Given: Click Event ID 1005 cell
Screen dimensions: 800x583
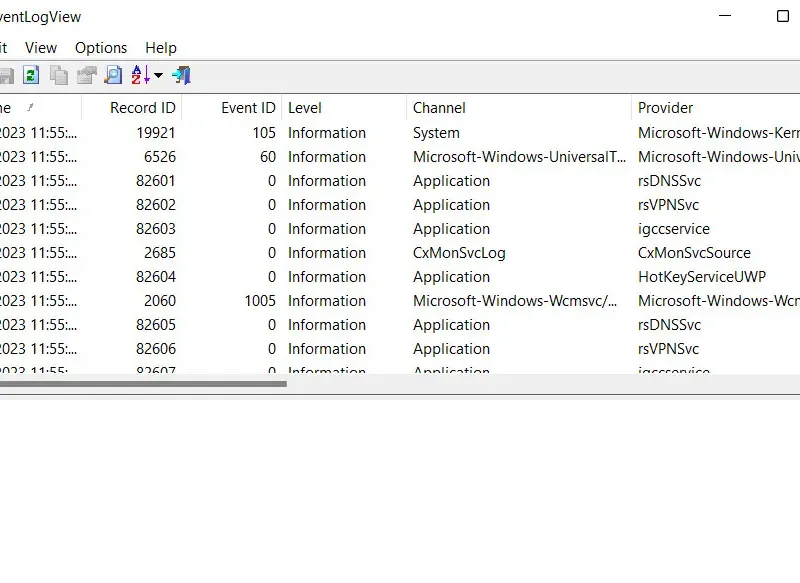Looking at the screenshot, I should (x=260, y=300).
